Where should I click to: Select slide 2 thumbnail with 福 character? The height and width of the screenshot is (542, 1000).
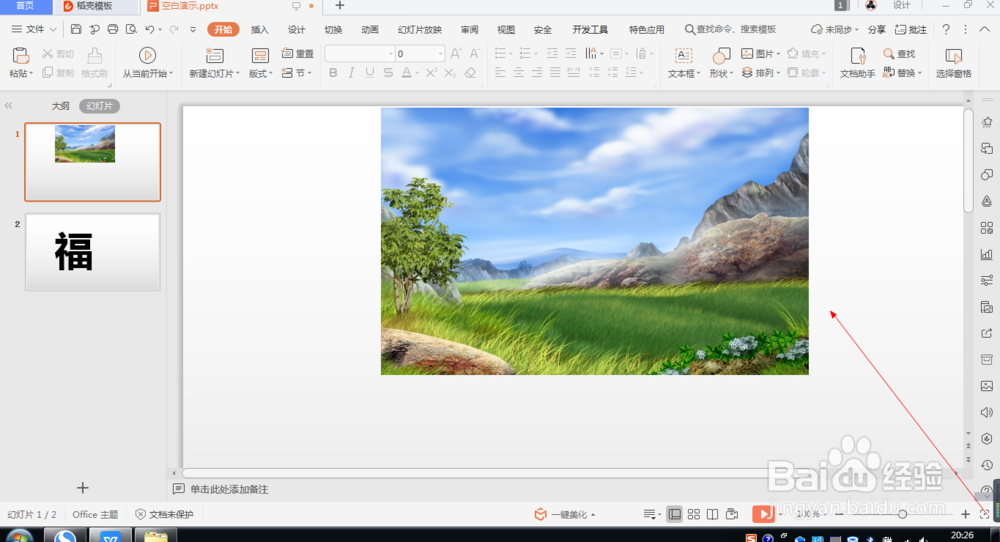pyautogui.click(x=92, y=252)
